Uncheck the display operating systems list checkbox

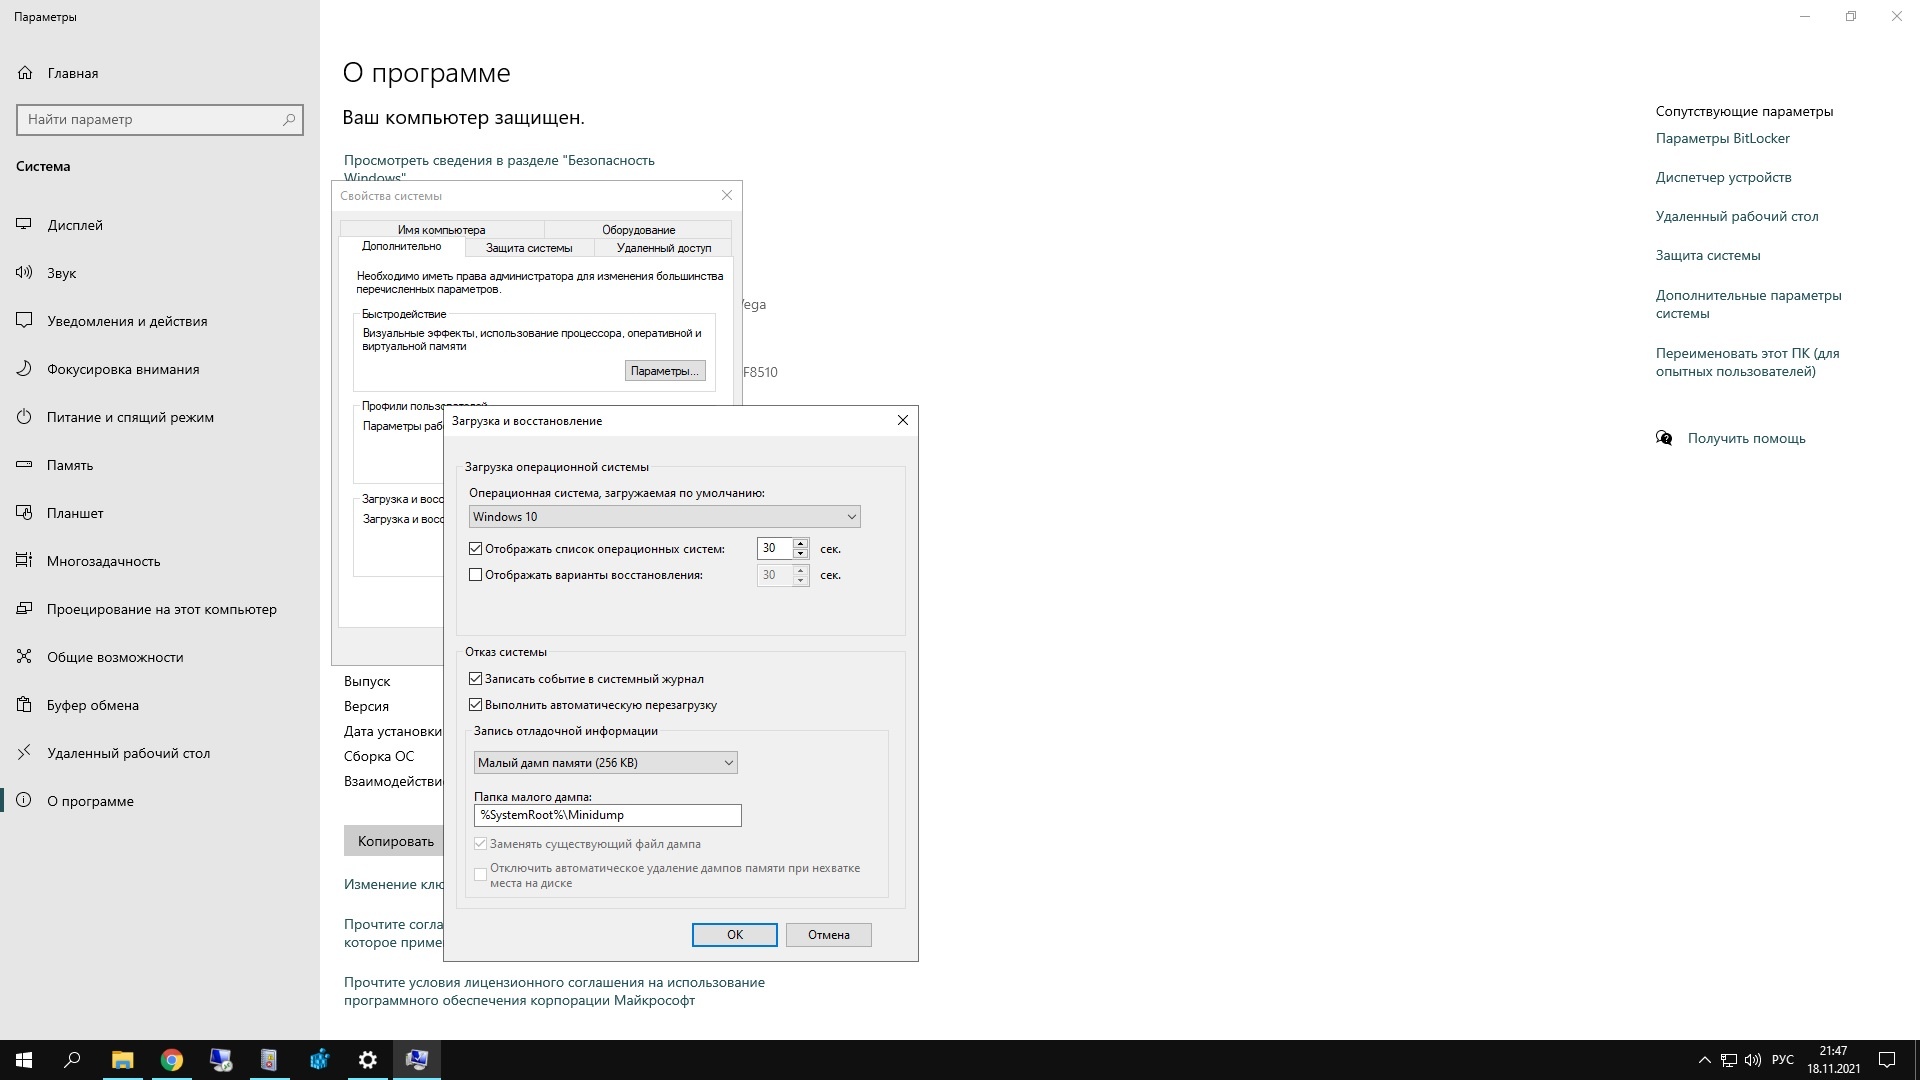pyautogui.click(x=476, y=549)
